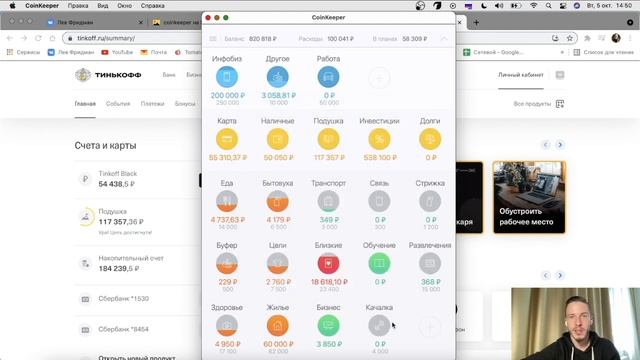Screen dimensions: 640x360
Task: Go to the Tinkoff Платежи tab
Action: click(152, 104)
